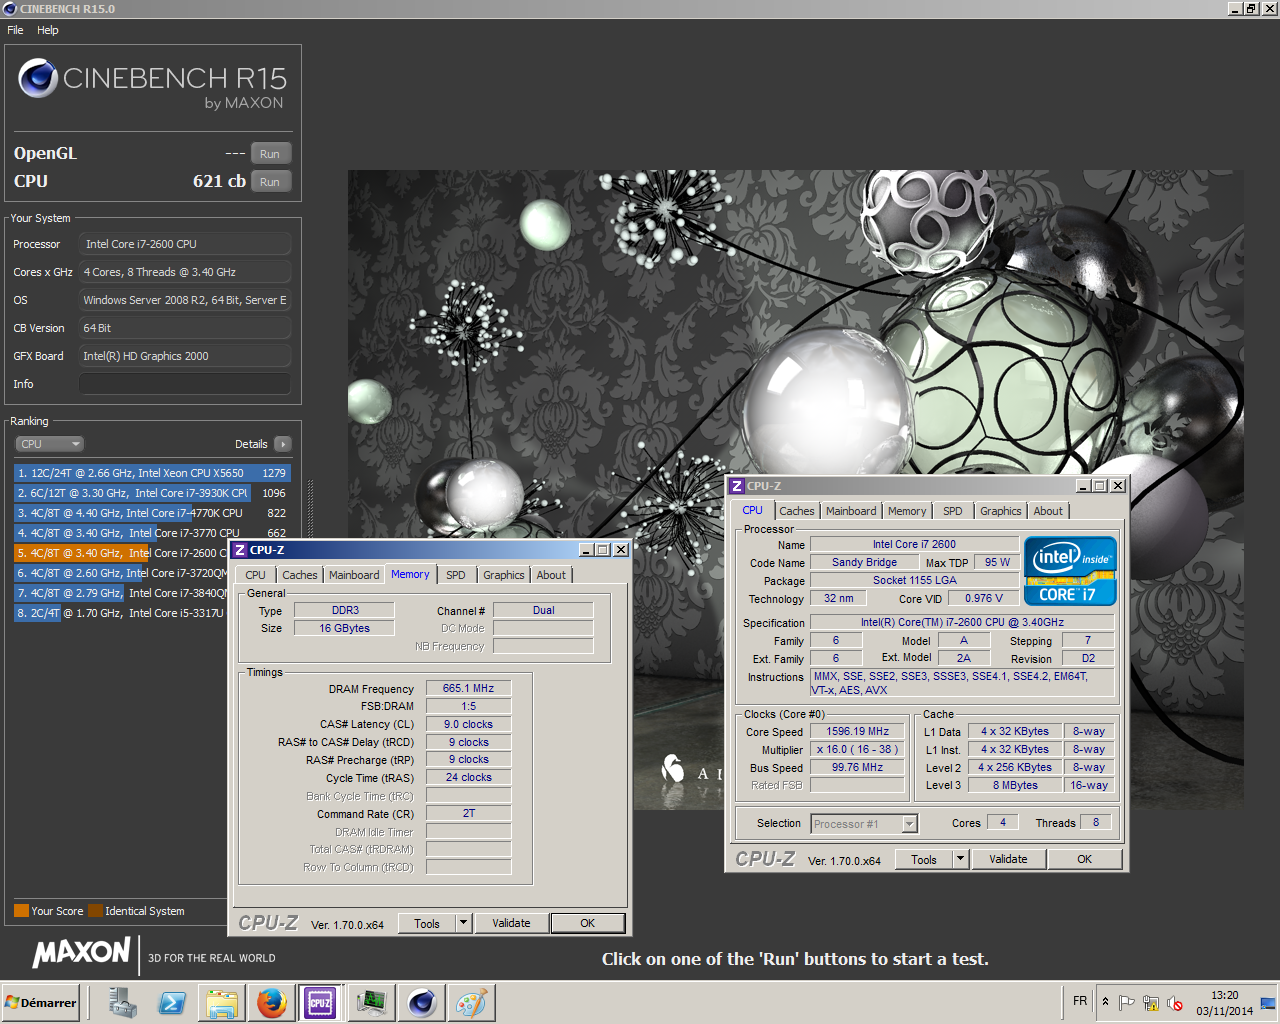Screen dimensions: 1280x1024
Task: Expand ranking Details arrow button
Action: [283, 444]
